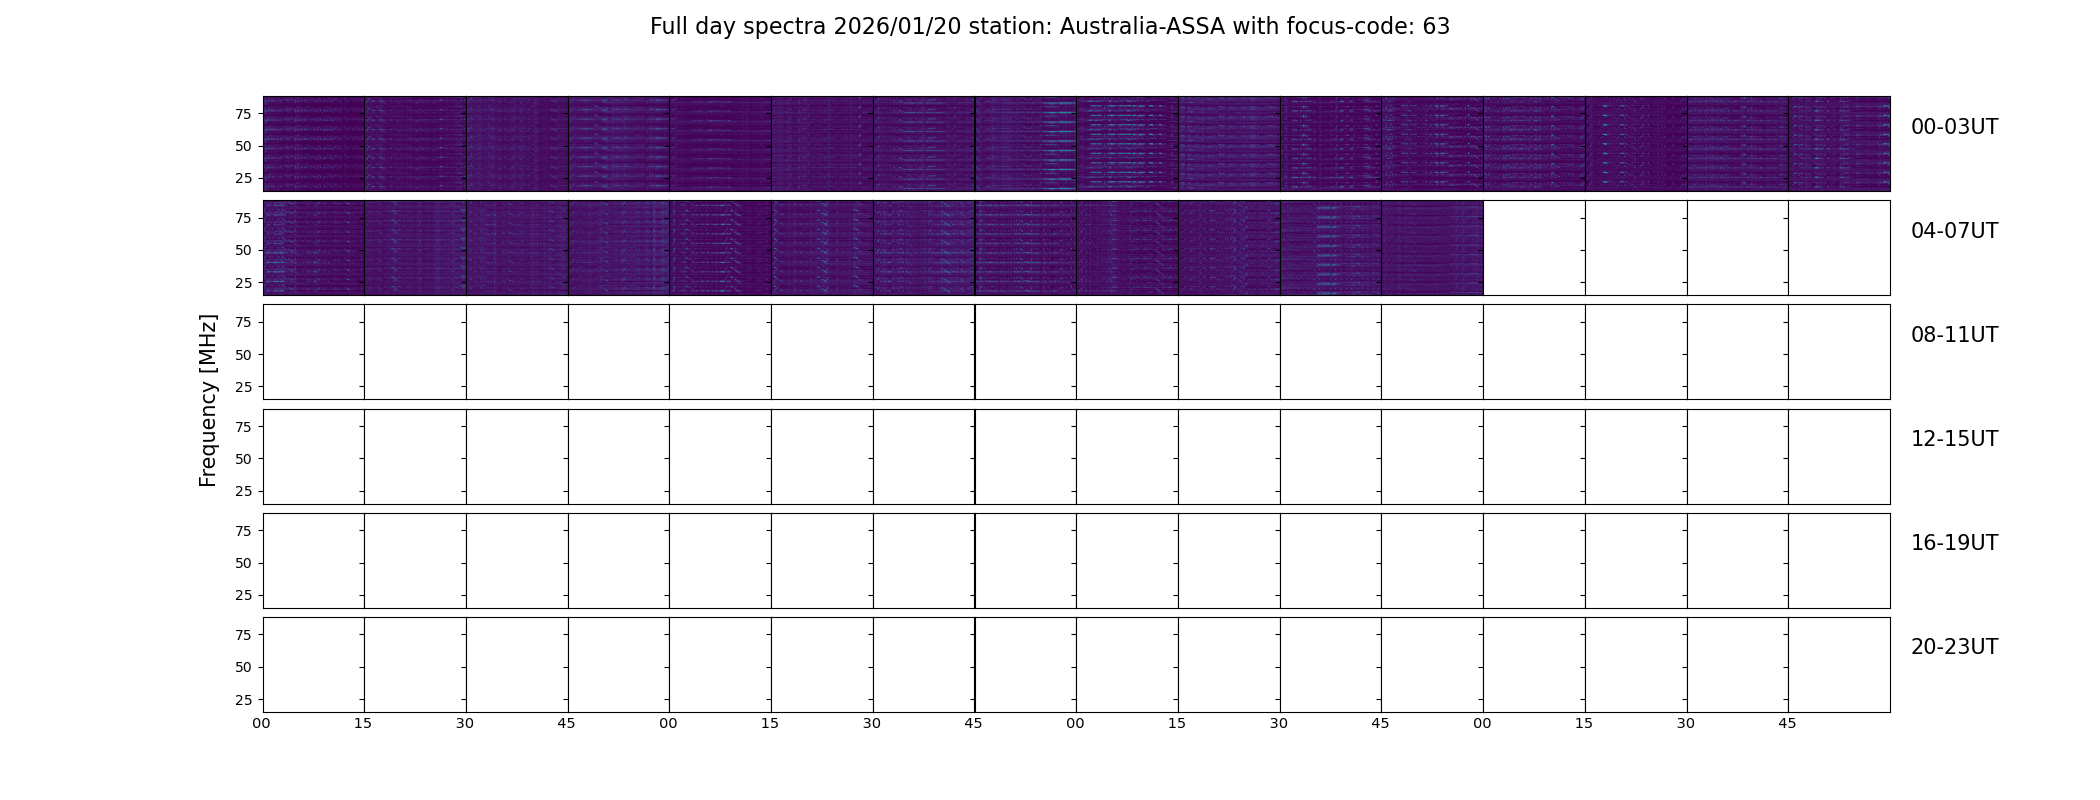Click the last 45 time-axis tick label
Image resolution: width=2100 pixels, height=800 pixels.
pyautogui.click(x=1787, y=723)
